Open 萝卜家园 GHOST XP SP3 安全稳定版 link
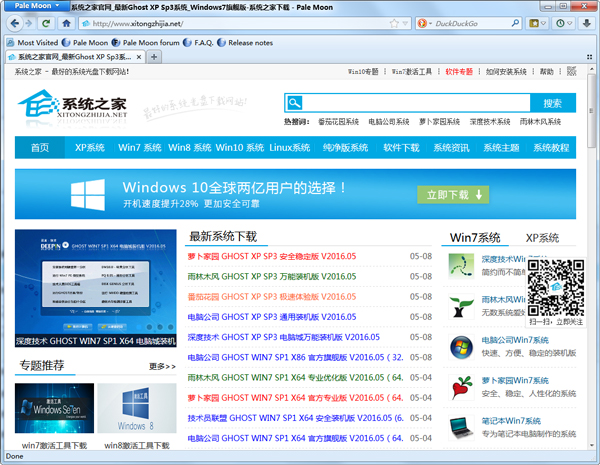The width and height of the screenshot is (600, 465). point(272,256)
